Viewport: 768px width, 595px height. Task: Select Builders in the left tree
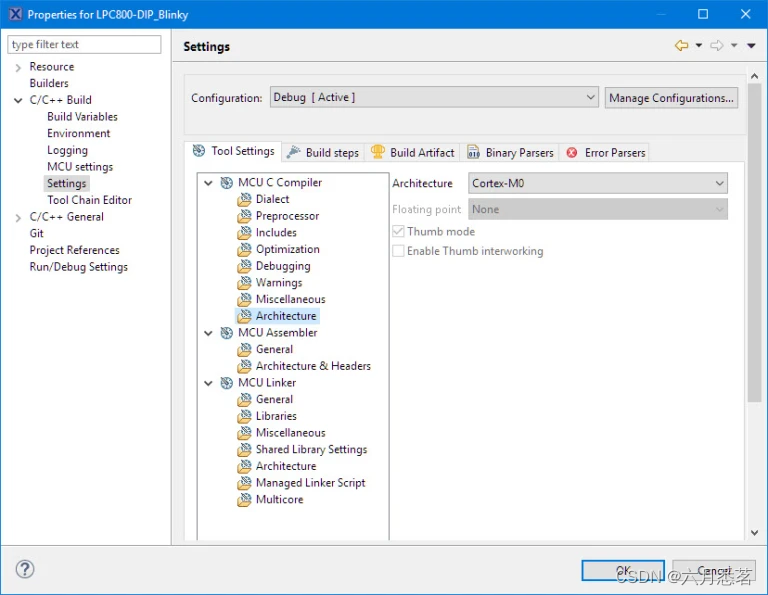[49, 83]
